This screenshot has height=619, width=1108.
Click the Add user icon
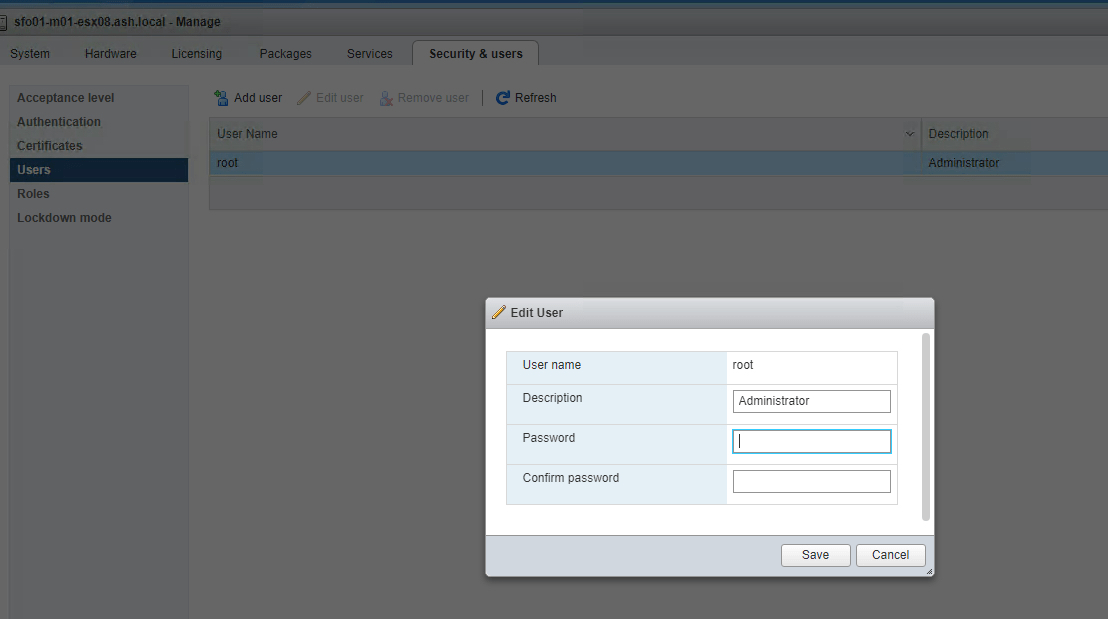[x=220, y=97]
